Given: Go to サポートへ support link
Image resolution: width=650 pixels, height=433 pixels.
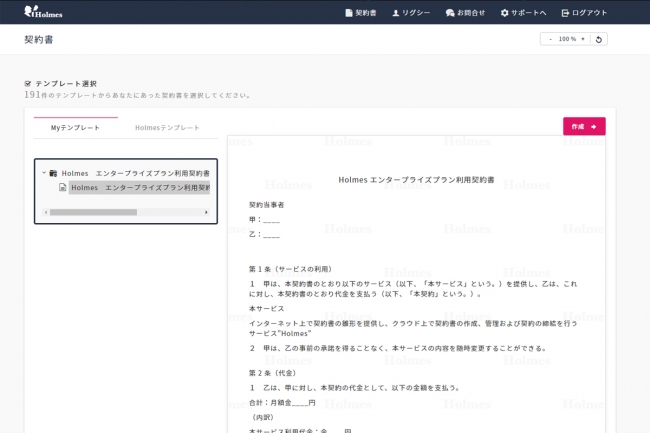Looking at the screenshot, I should pyautogui.click(x=523, y=13).
